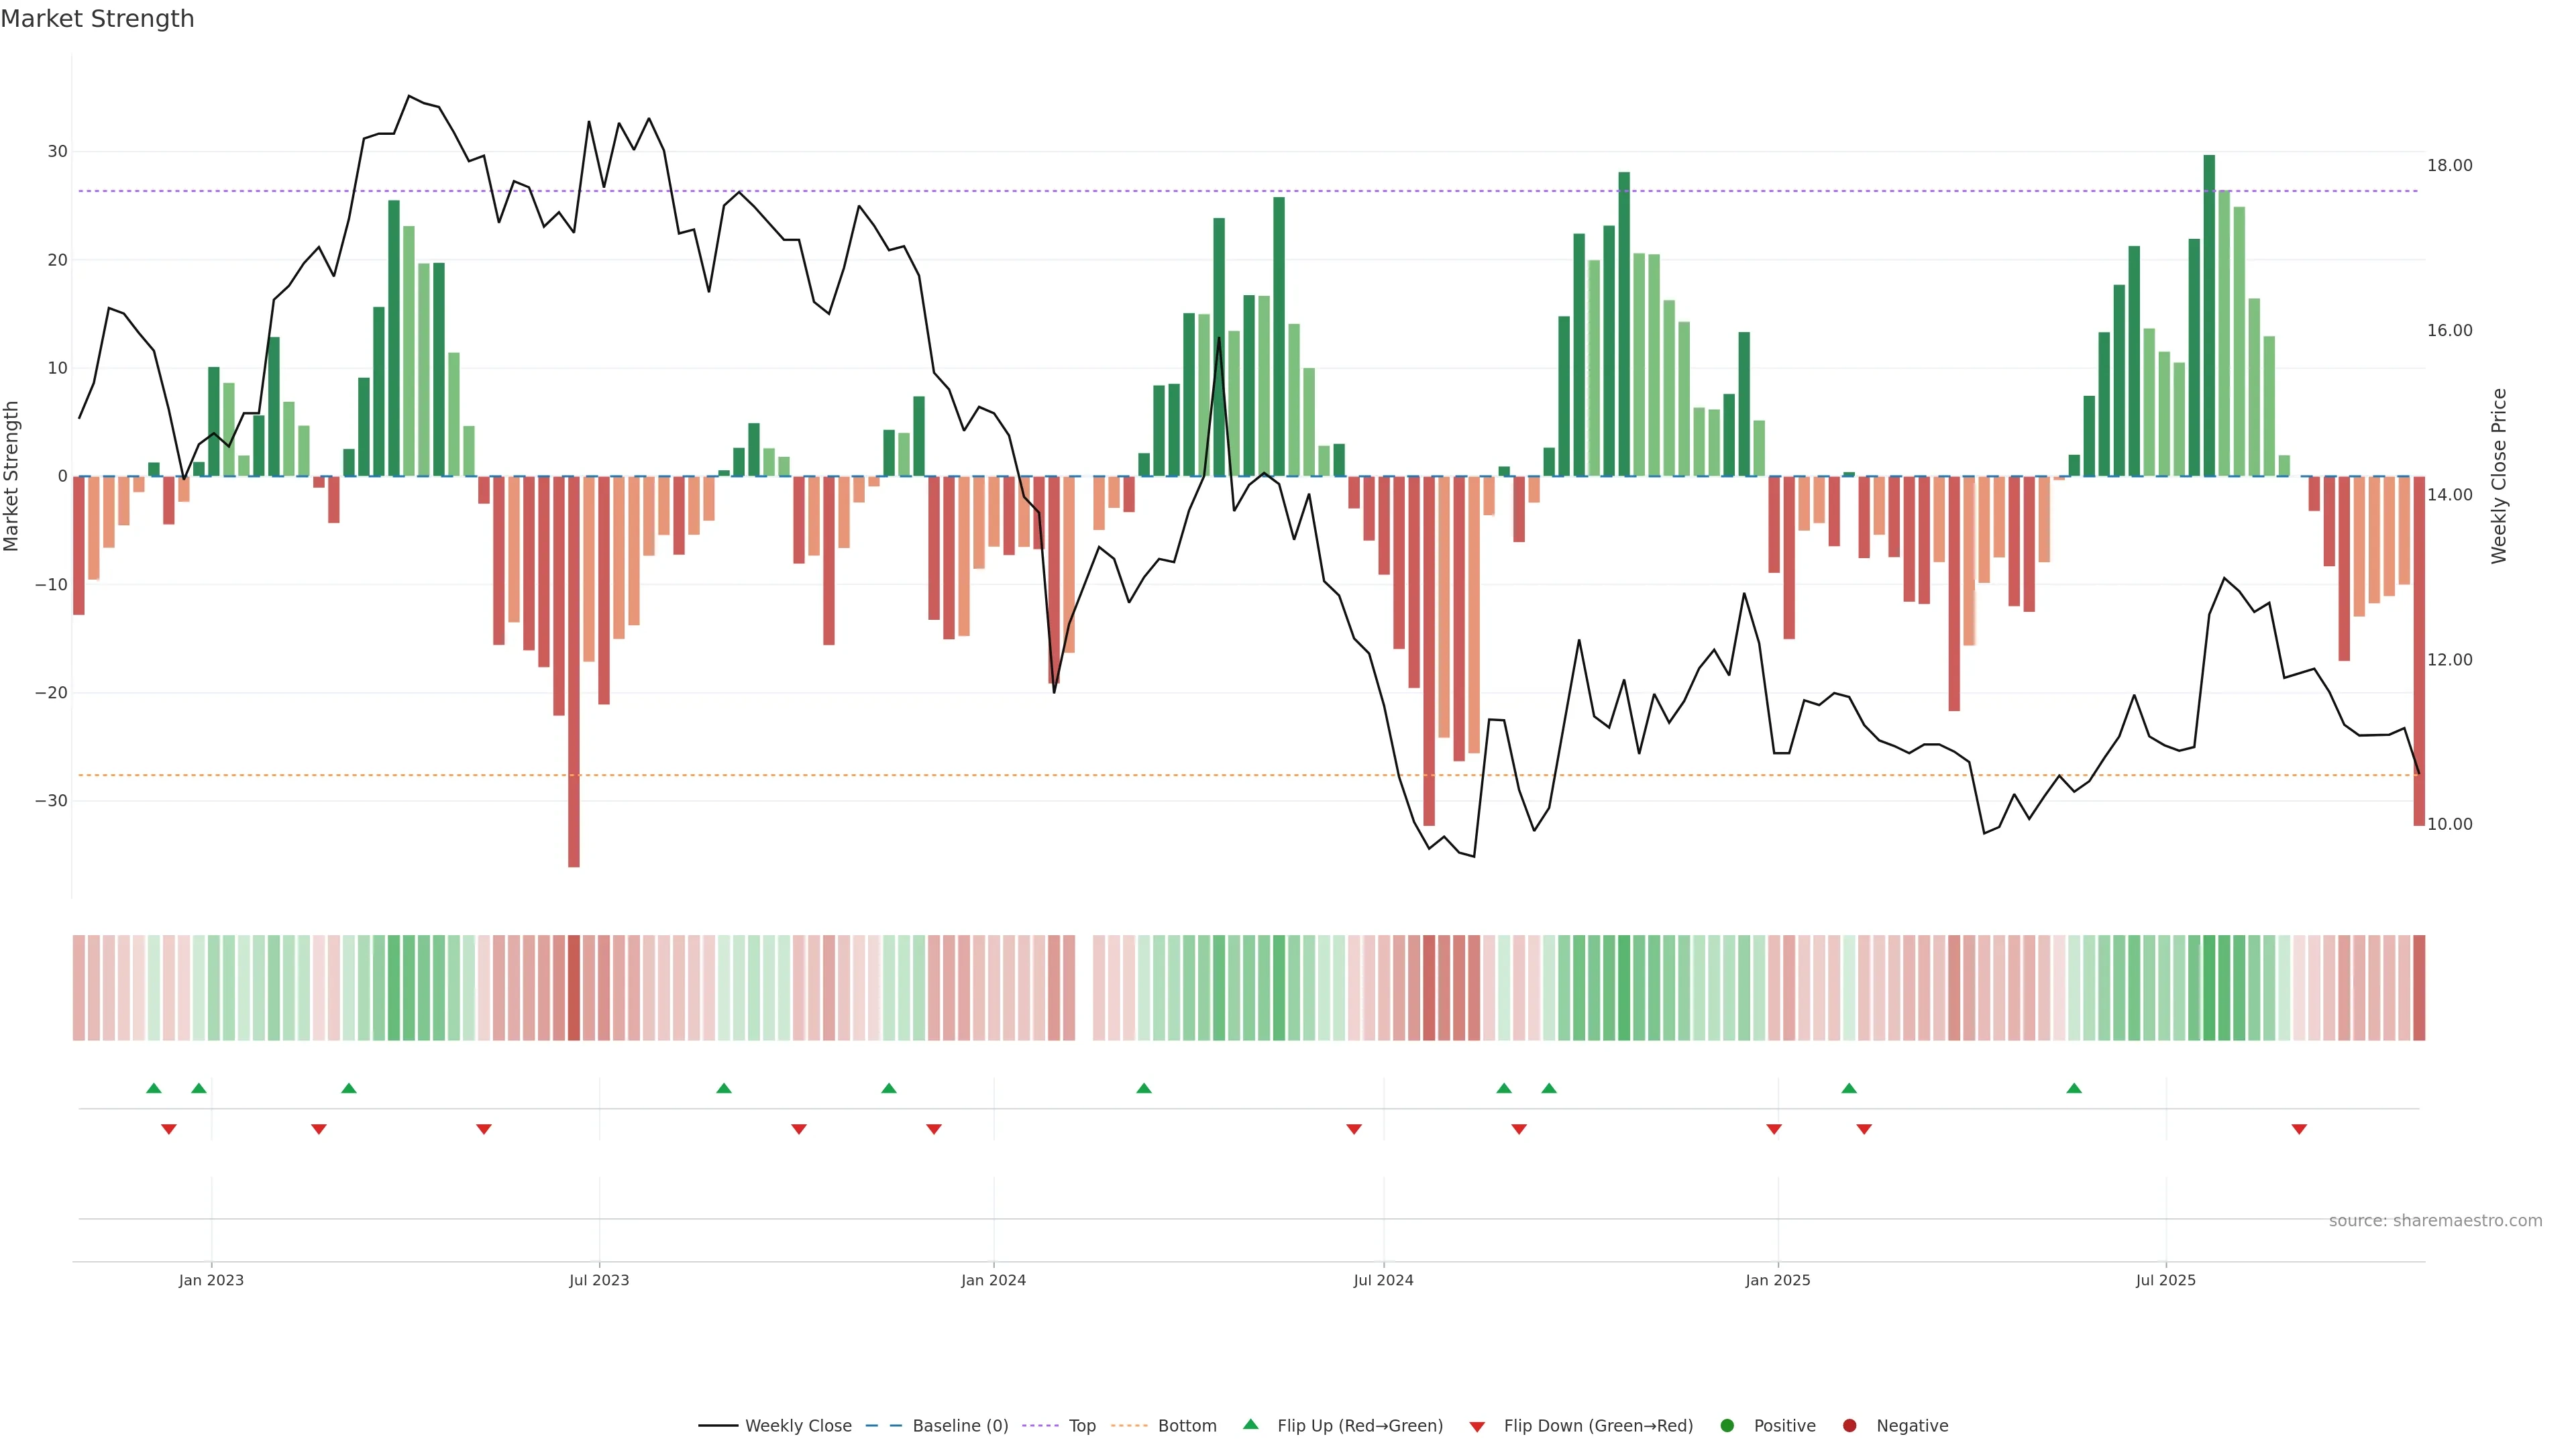Click the Jan 2024 x-axis label

point(993,1280)
